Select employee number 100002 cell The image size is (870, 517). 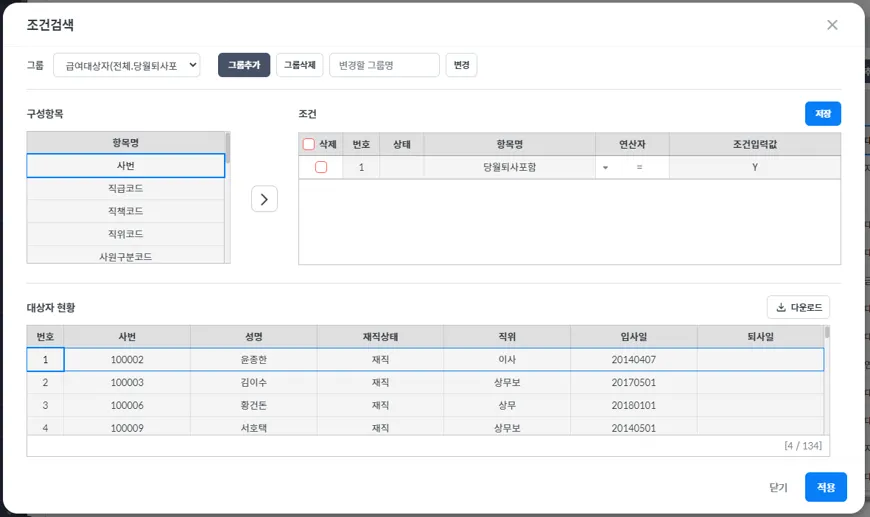[127, 359]
